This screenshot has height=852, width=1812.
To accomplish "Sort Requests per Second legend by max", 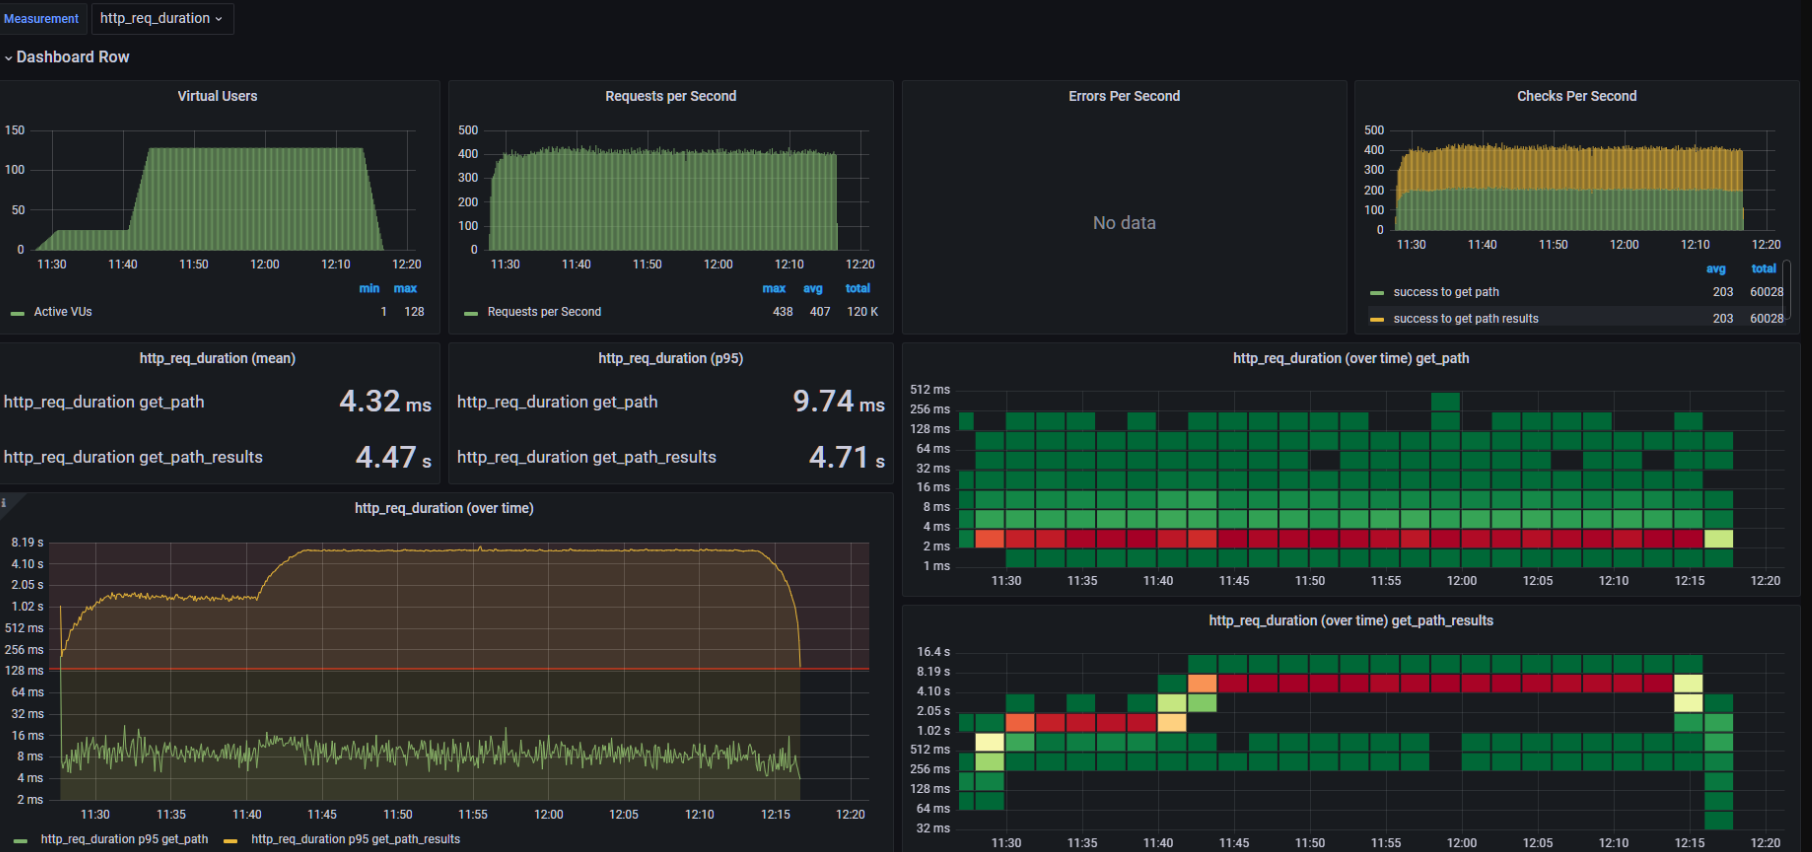I will tap(774, 288).
